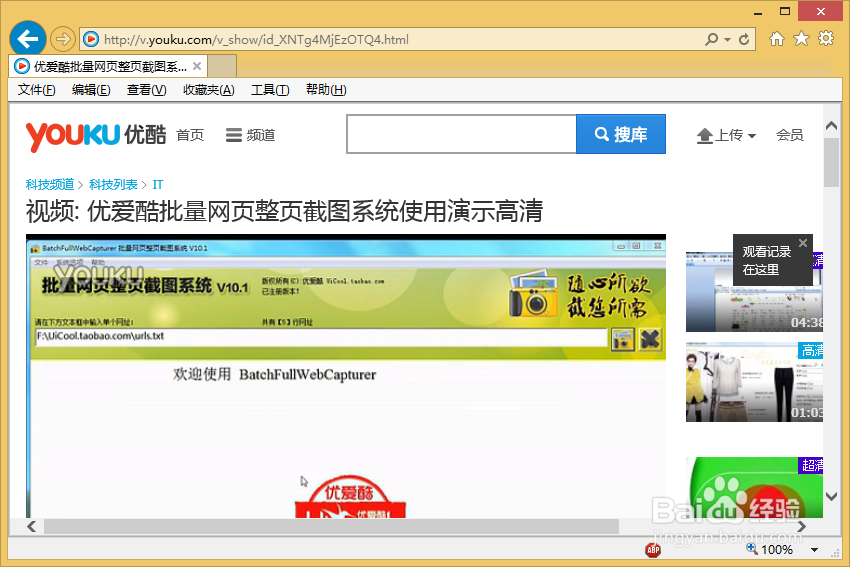Viewport: 850px width, 567px height.
Task: Open the 文件(F) menu
Action: click(x=36, y=89)
